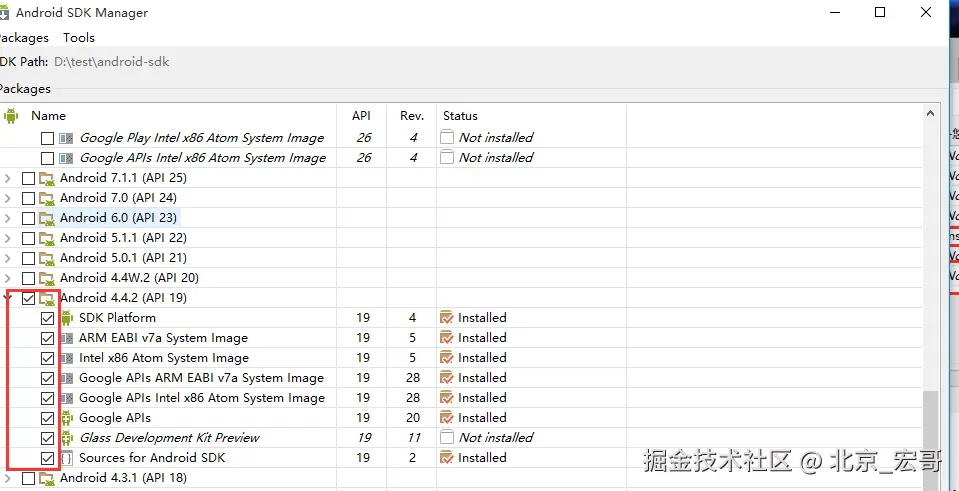Sort packages by the API column header
Screen dimensions: 959x491
click(x=361, y=116)
